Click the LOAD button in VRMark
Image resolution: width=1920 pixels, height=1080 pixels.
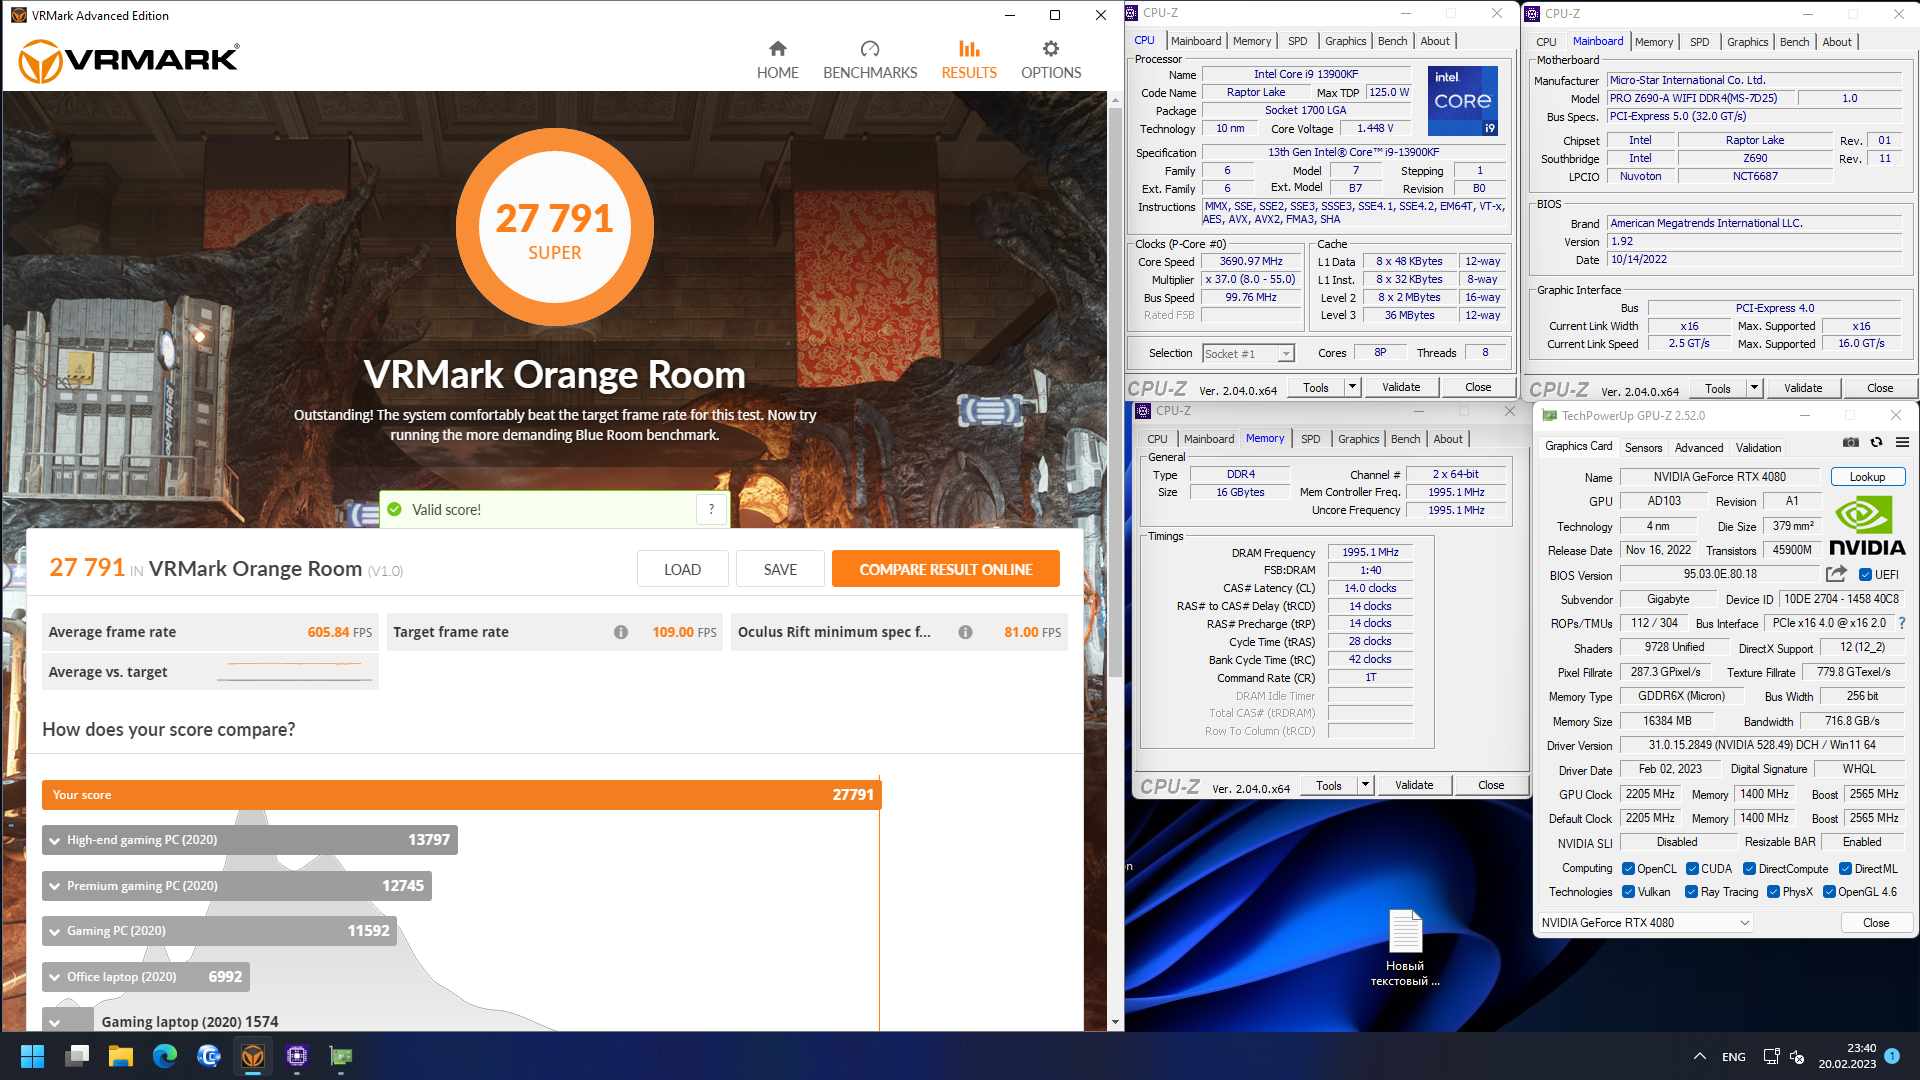pyautogui.click(x=682, y=569)
